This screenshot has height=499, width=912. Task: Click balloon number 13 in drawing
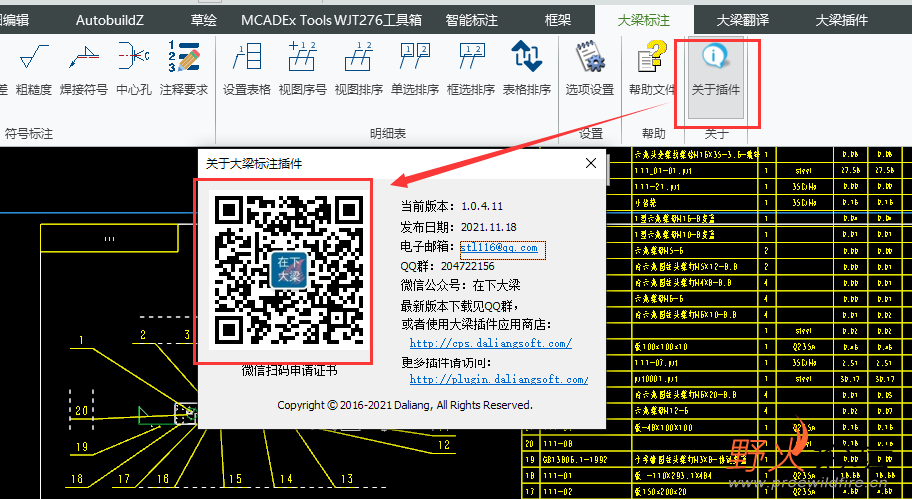point(347,479)
